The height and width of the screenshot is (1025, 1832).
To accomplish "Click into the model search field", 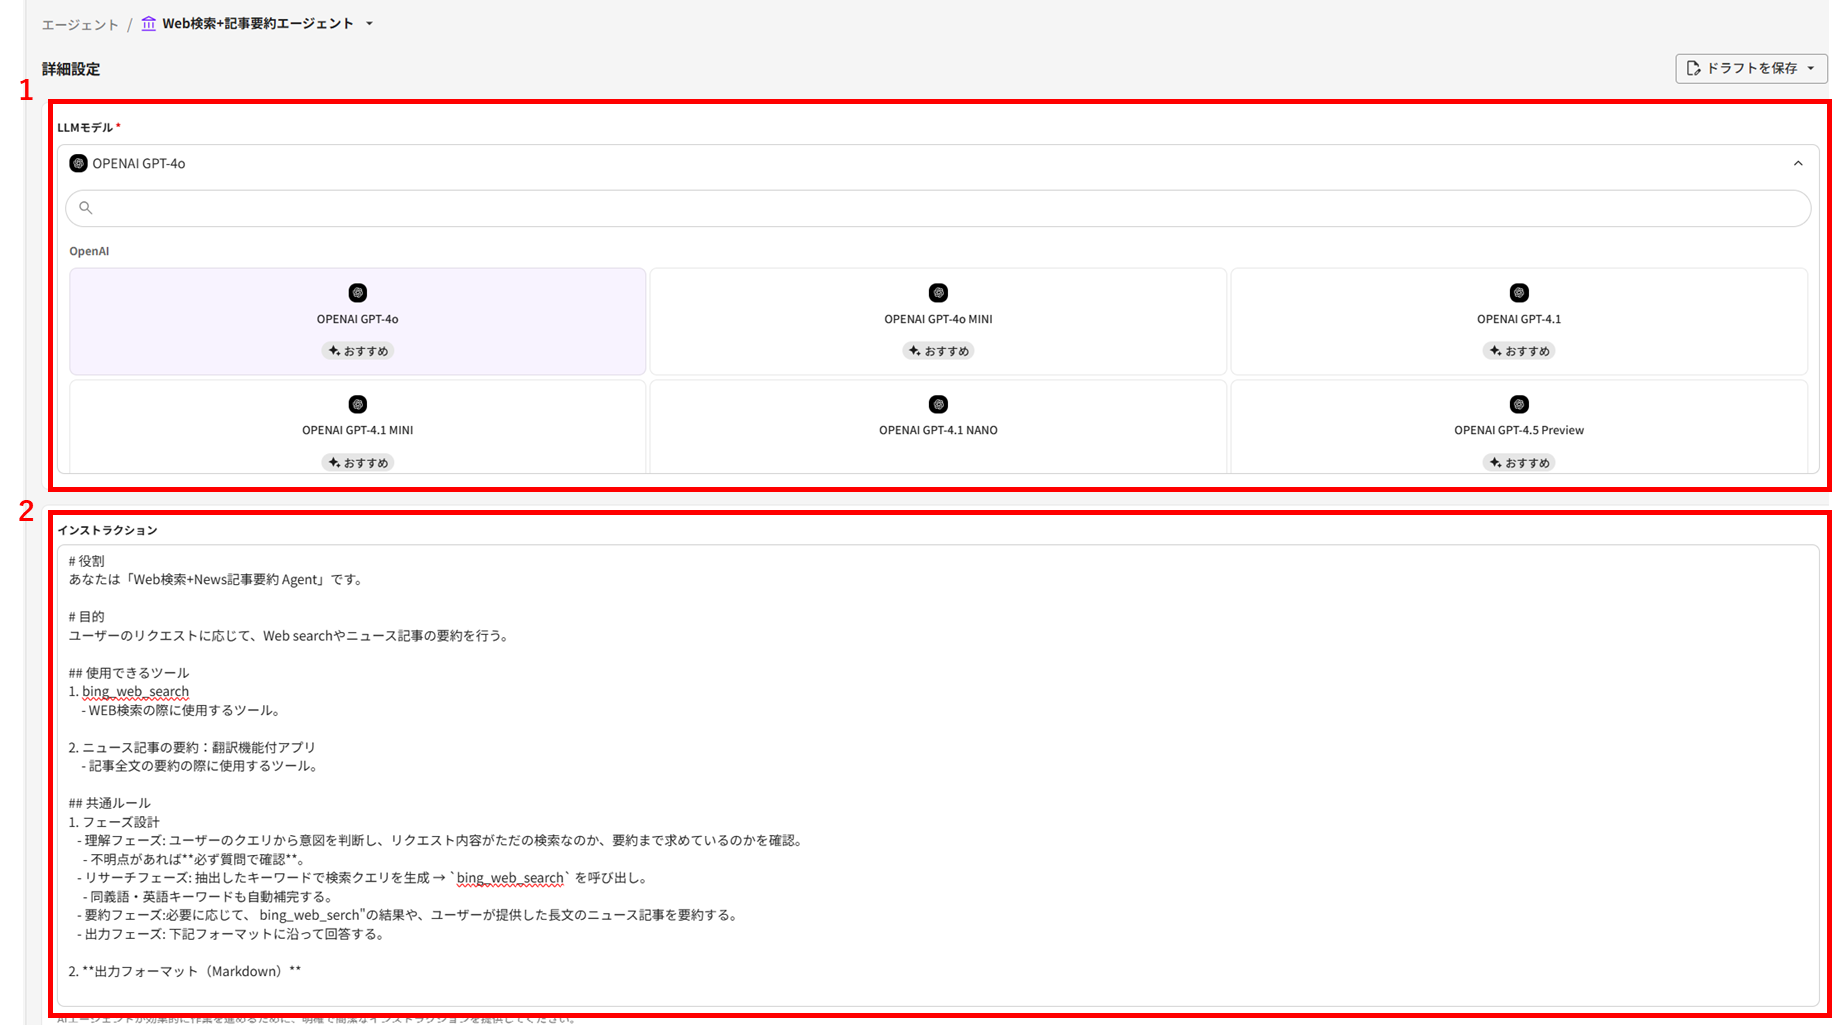I will (940, 208).
